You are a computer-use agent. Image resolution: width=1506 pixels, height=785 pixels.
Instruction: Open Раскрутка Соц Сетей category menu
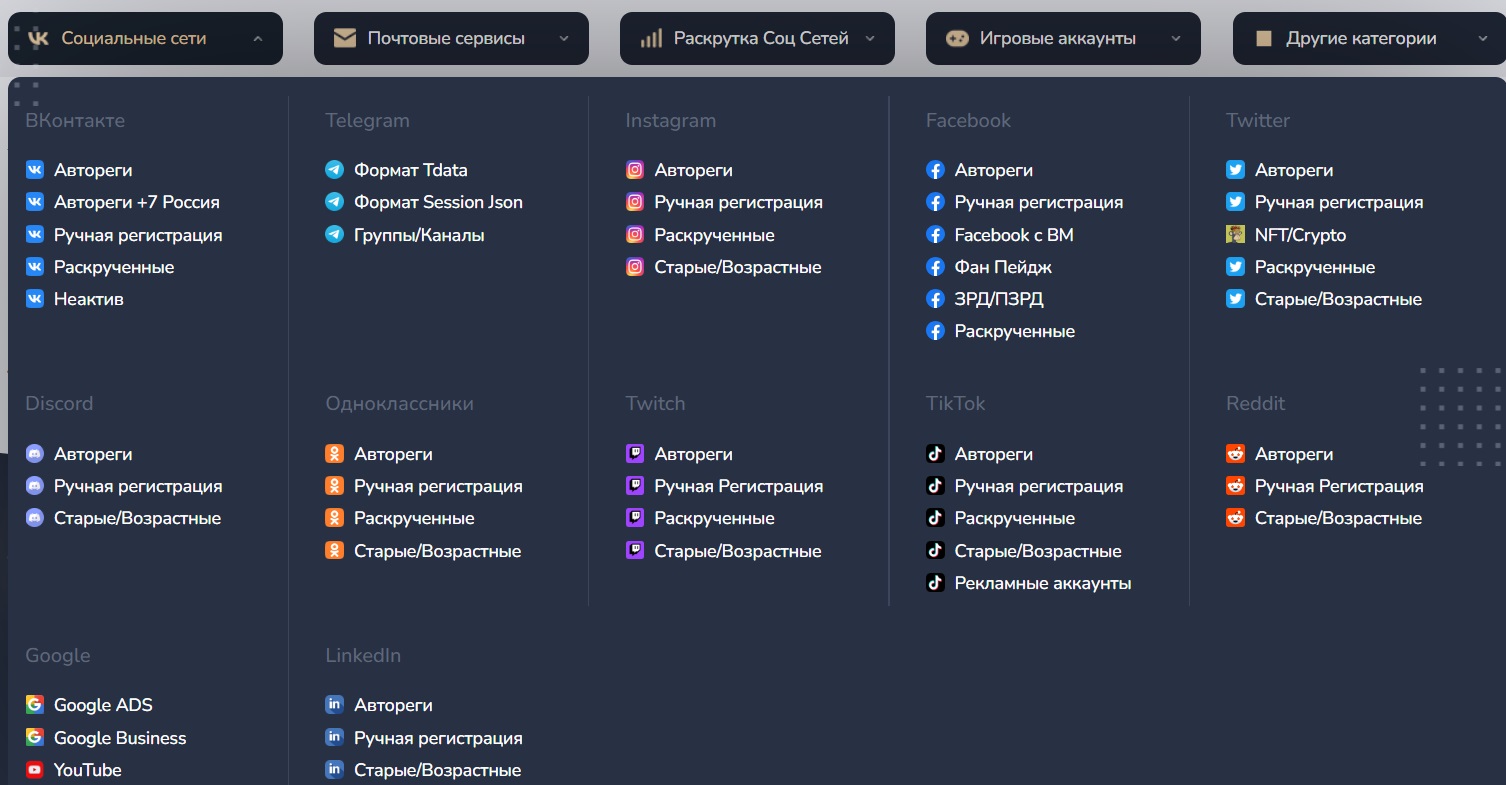pyautogui.click(x=757, y=38)
